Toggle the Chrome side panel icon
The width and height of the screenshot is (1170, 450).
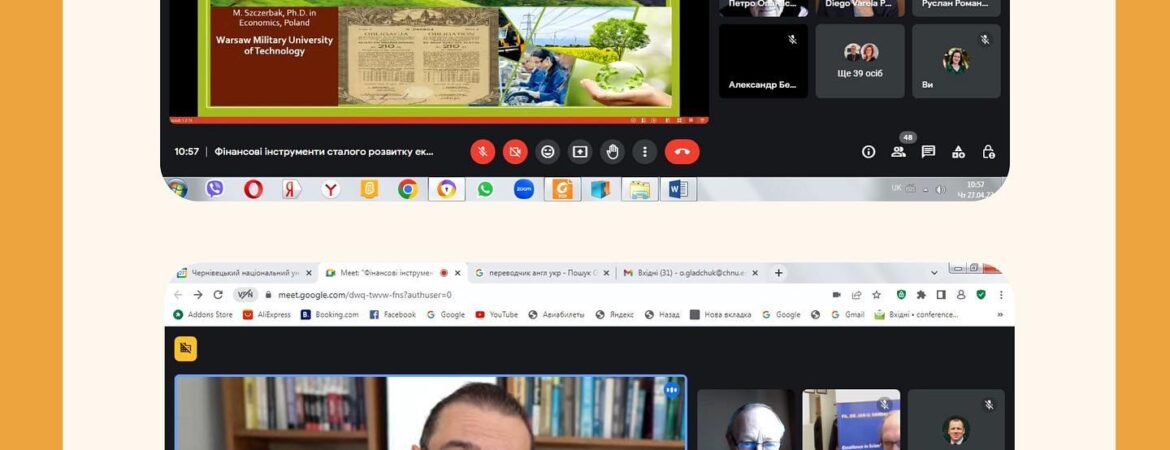942,295
